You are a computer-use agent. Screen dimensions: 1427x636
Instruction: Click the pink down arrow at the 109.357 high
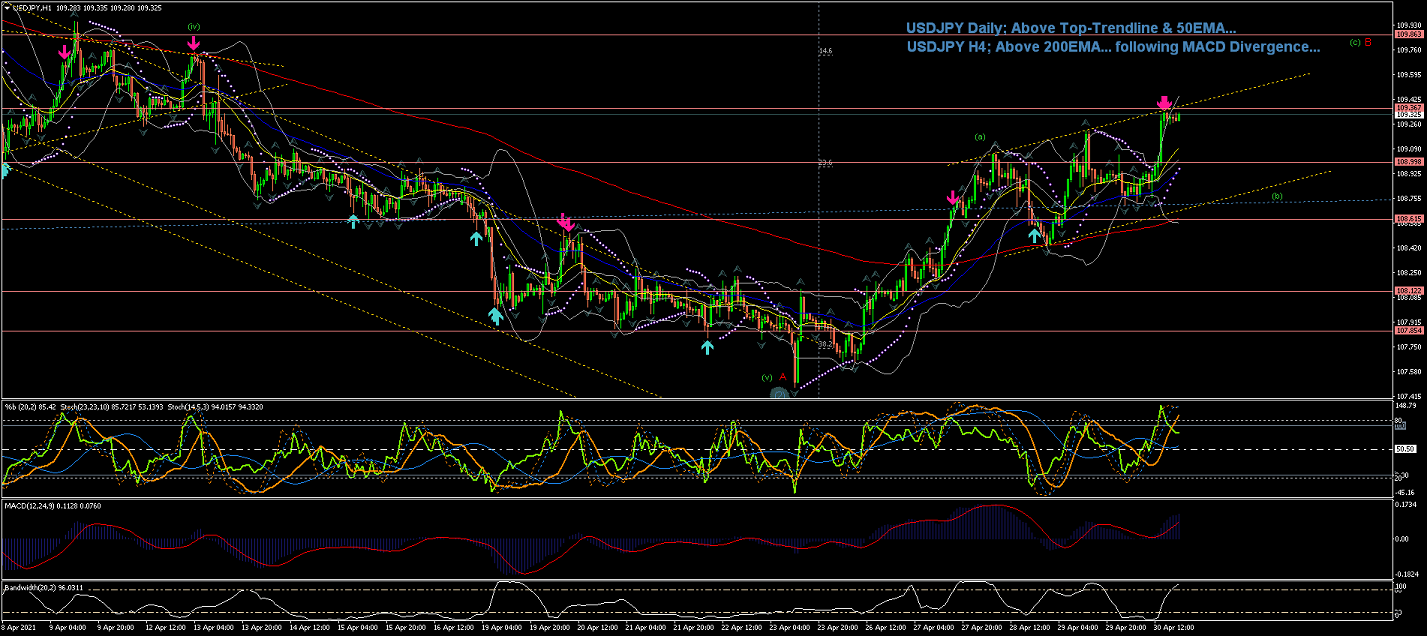coord(1164,103)
